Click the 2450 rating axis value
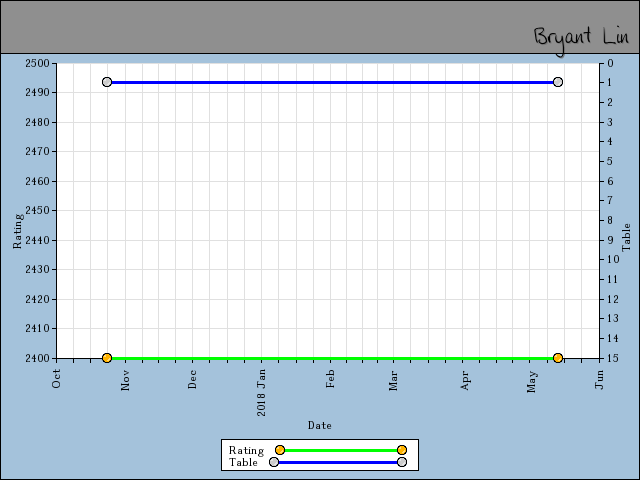 [37, 211]
